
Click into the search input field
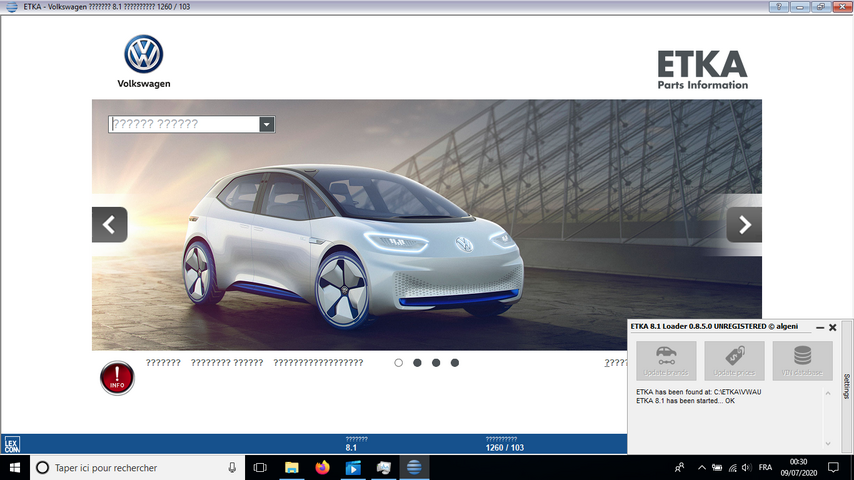pos(184,124)
